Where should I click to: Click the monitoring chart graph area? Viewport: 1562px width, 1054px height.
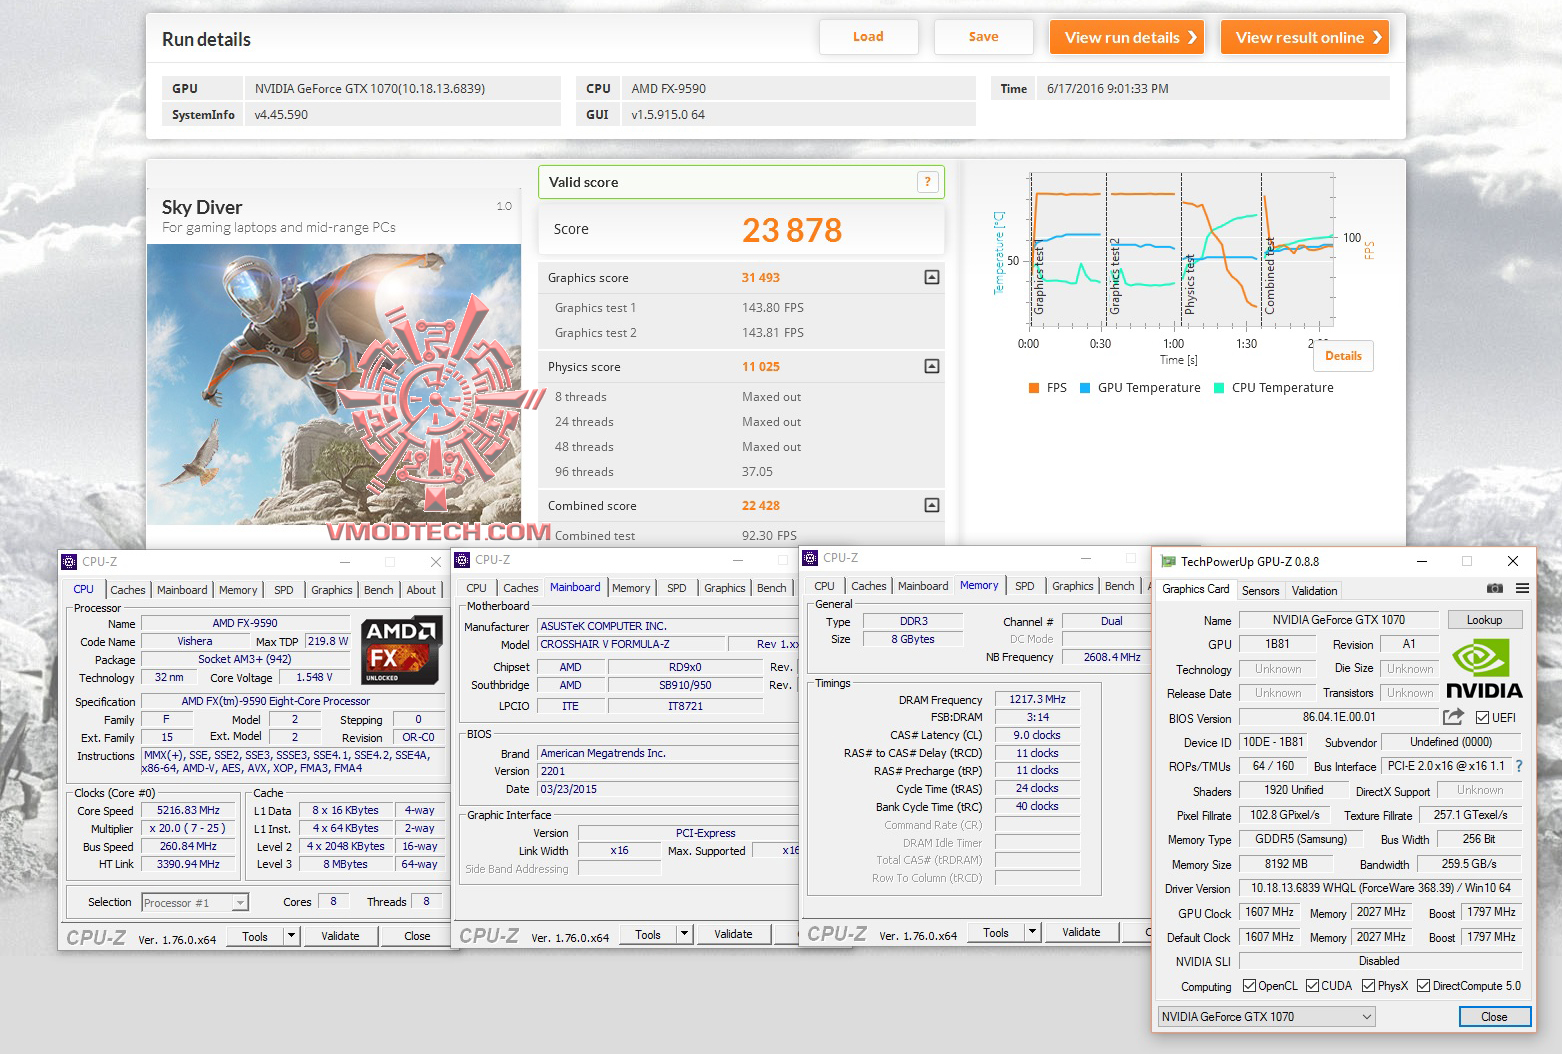pyautogui.click(x=1182, y=250)
